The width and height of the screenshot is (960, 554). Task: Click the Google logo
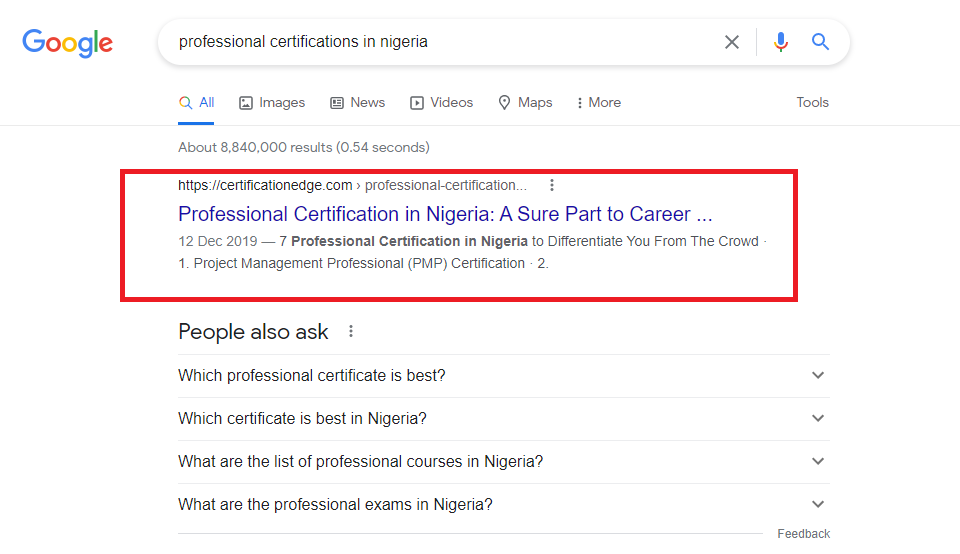tap(67, 43)
